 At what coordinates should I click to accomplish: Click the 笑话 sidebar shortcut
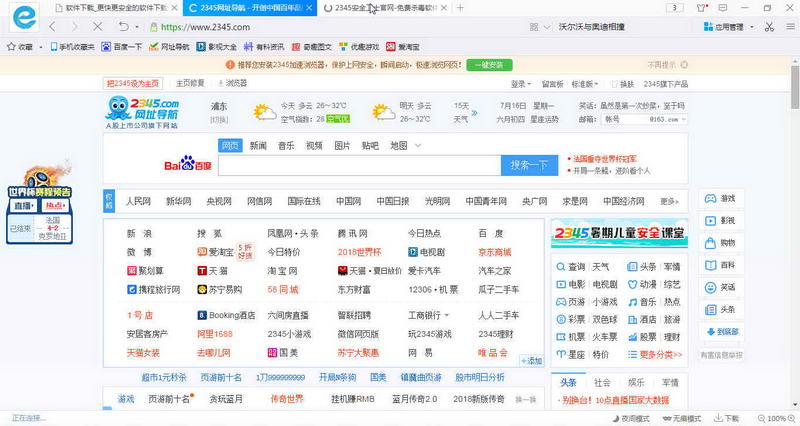(x=720, y=287)
